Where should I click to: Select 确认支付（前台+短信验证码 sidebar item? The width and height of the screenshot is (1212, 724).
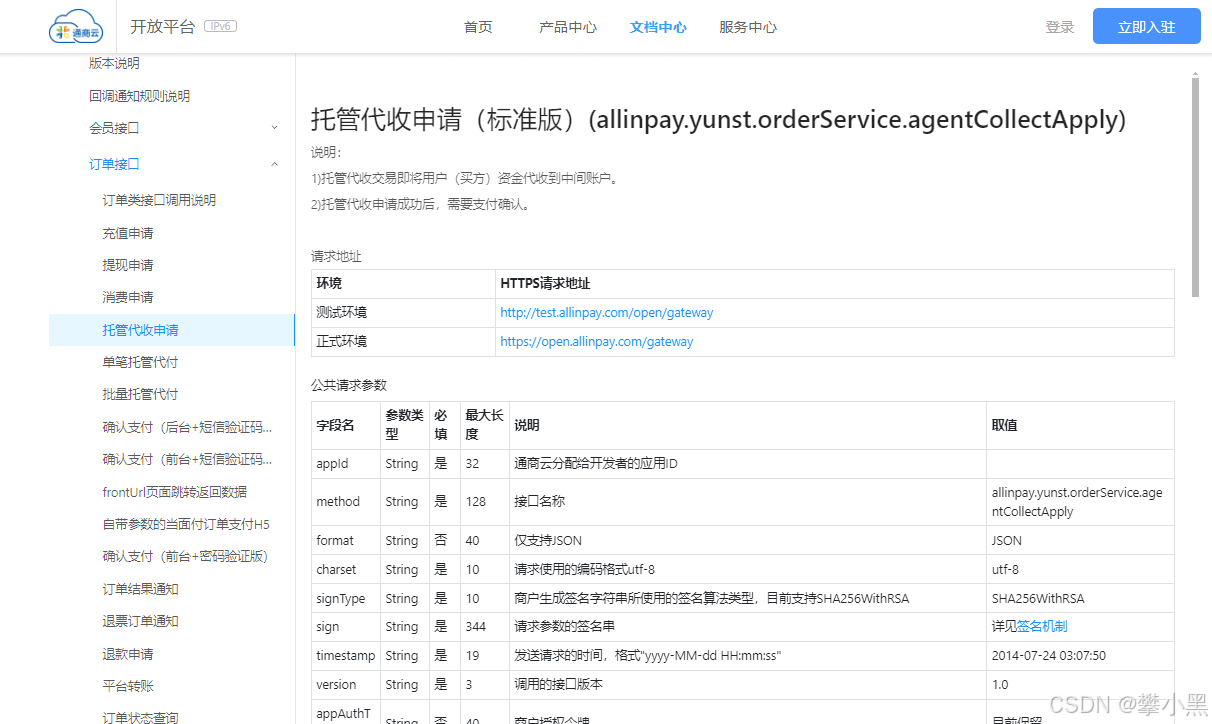click(187, 459)
